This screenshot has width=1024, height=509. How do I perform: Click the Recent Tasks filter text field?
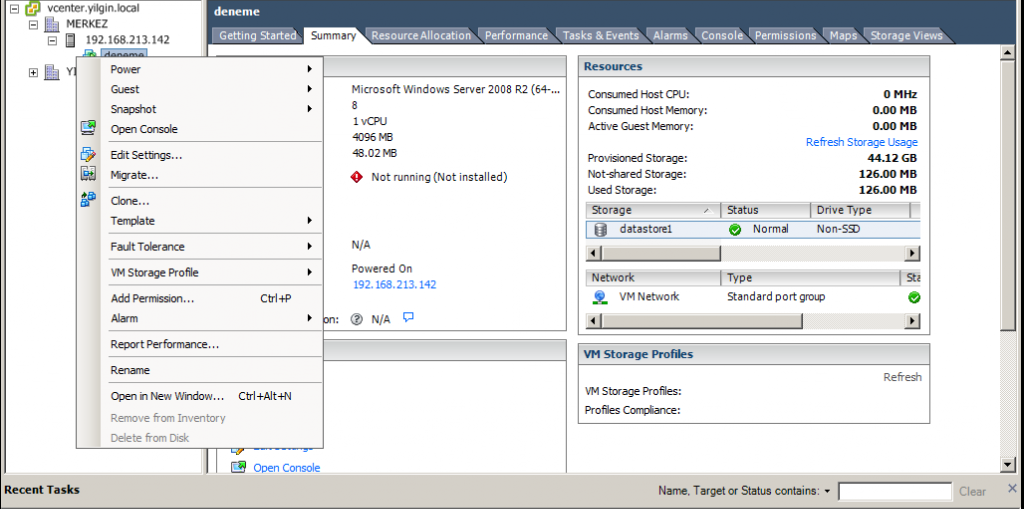[894, 492]
